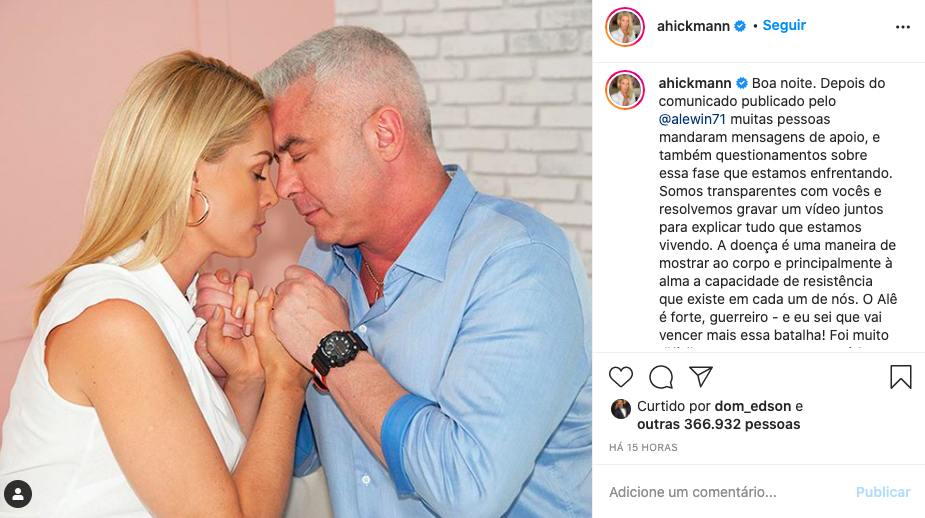
Task: Open ahickmann profile picture in header
Action: point(625,27)
